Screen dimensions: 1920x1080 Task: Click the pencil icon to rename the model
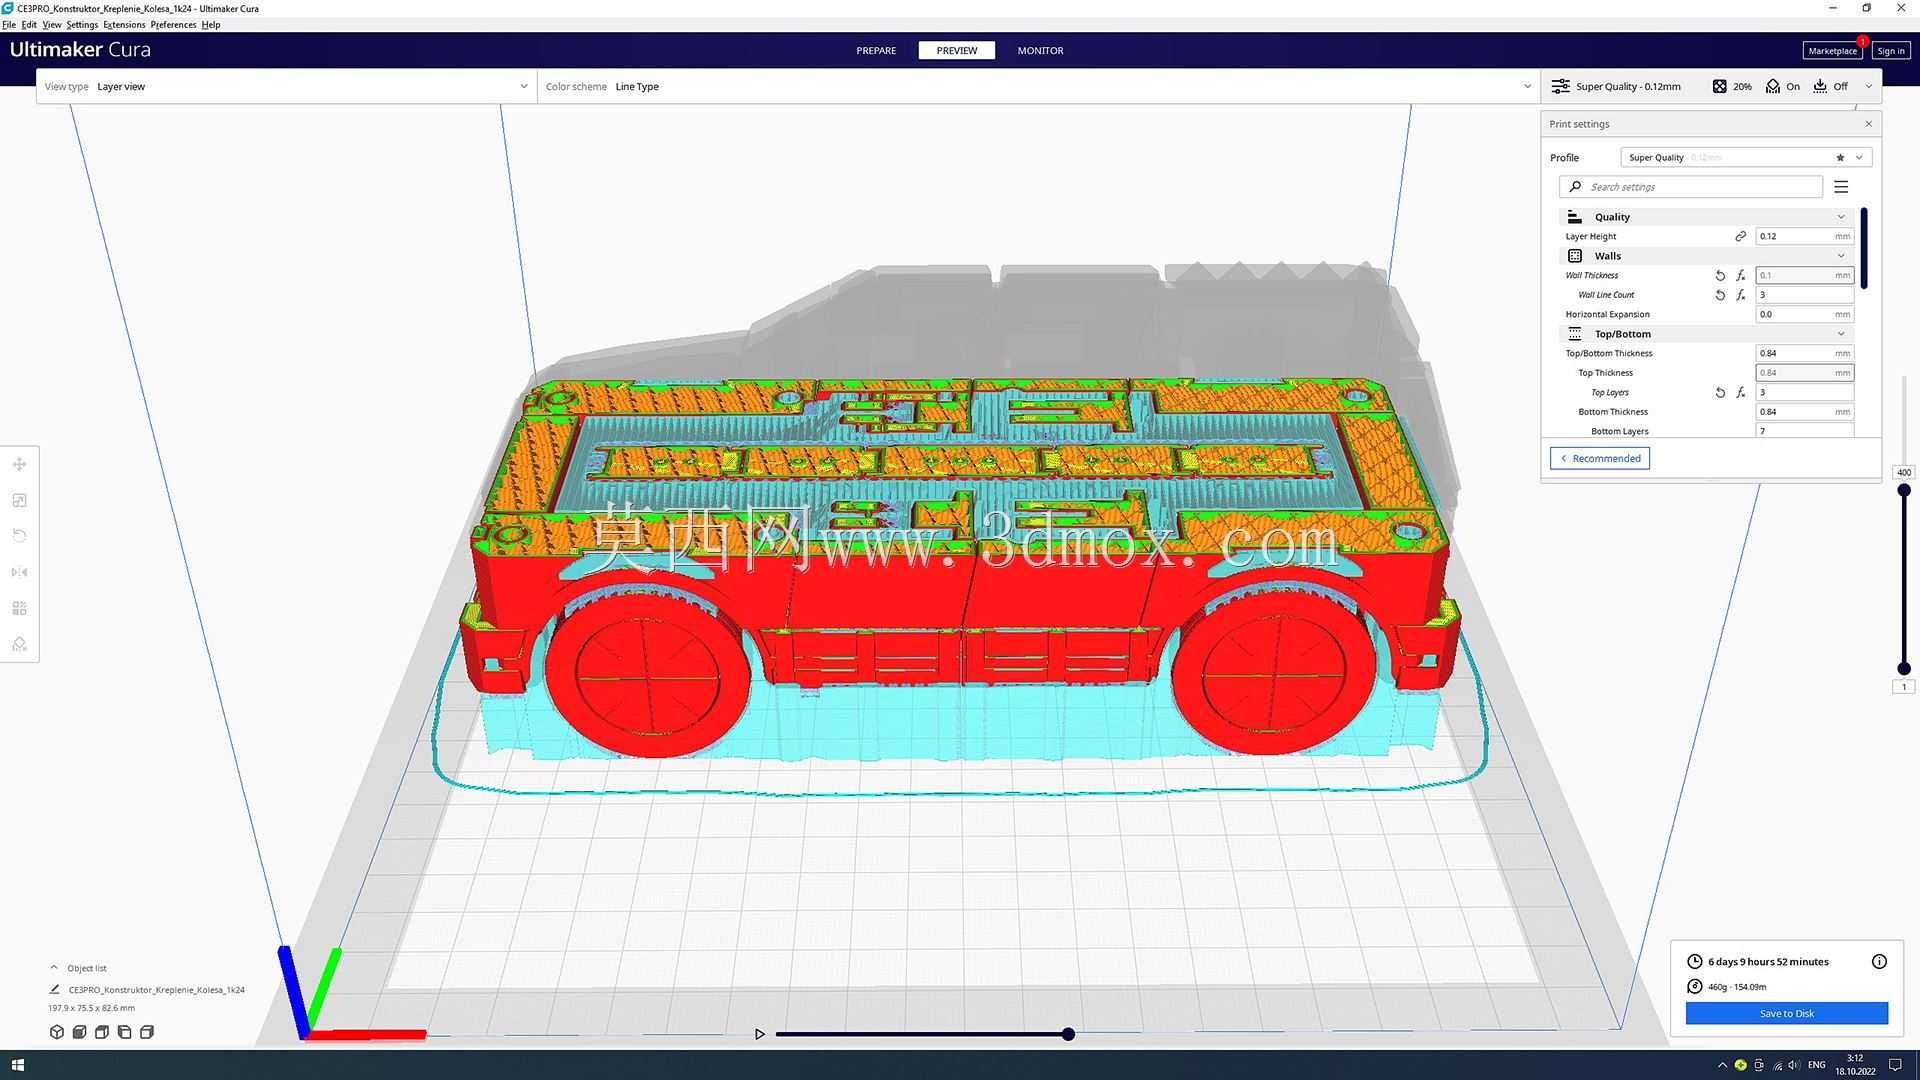pos(55,989)
